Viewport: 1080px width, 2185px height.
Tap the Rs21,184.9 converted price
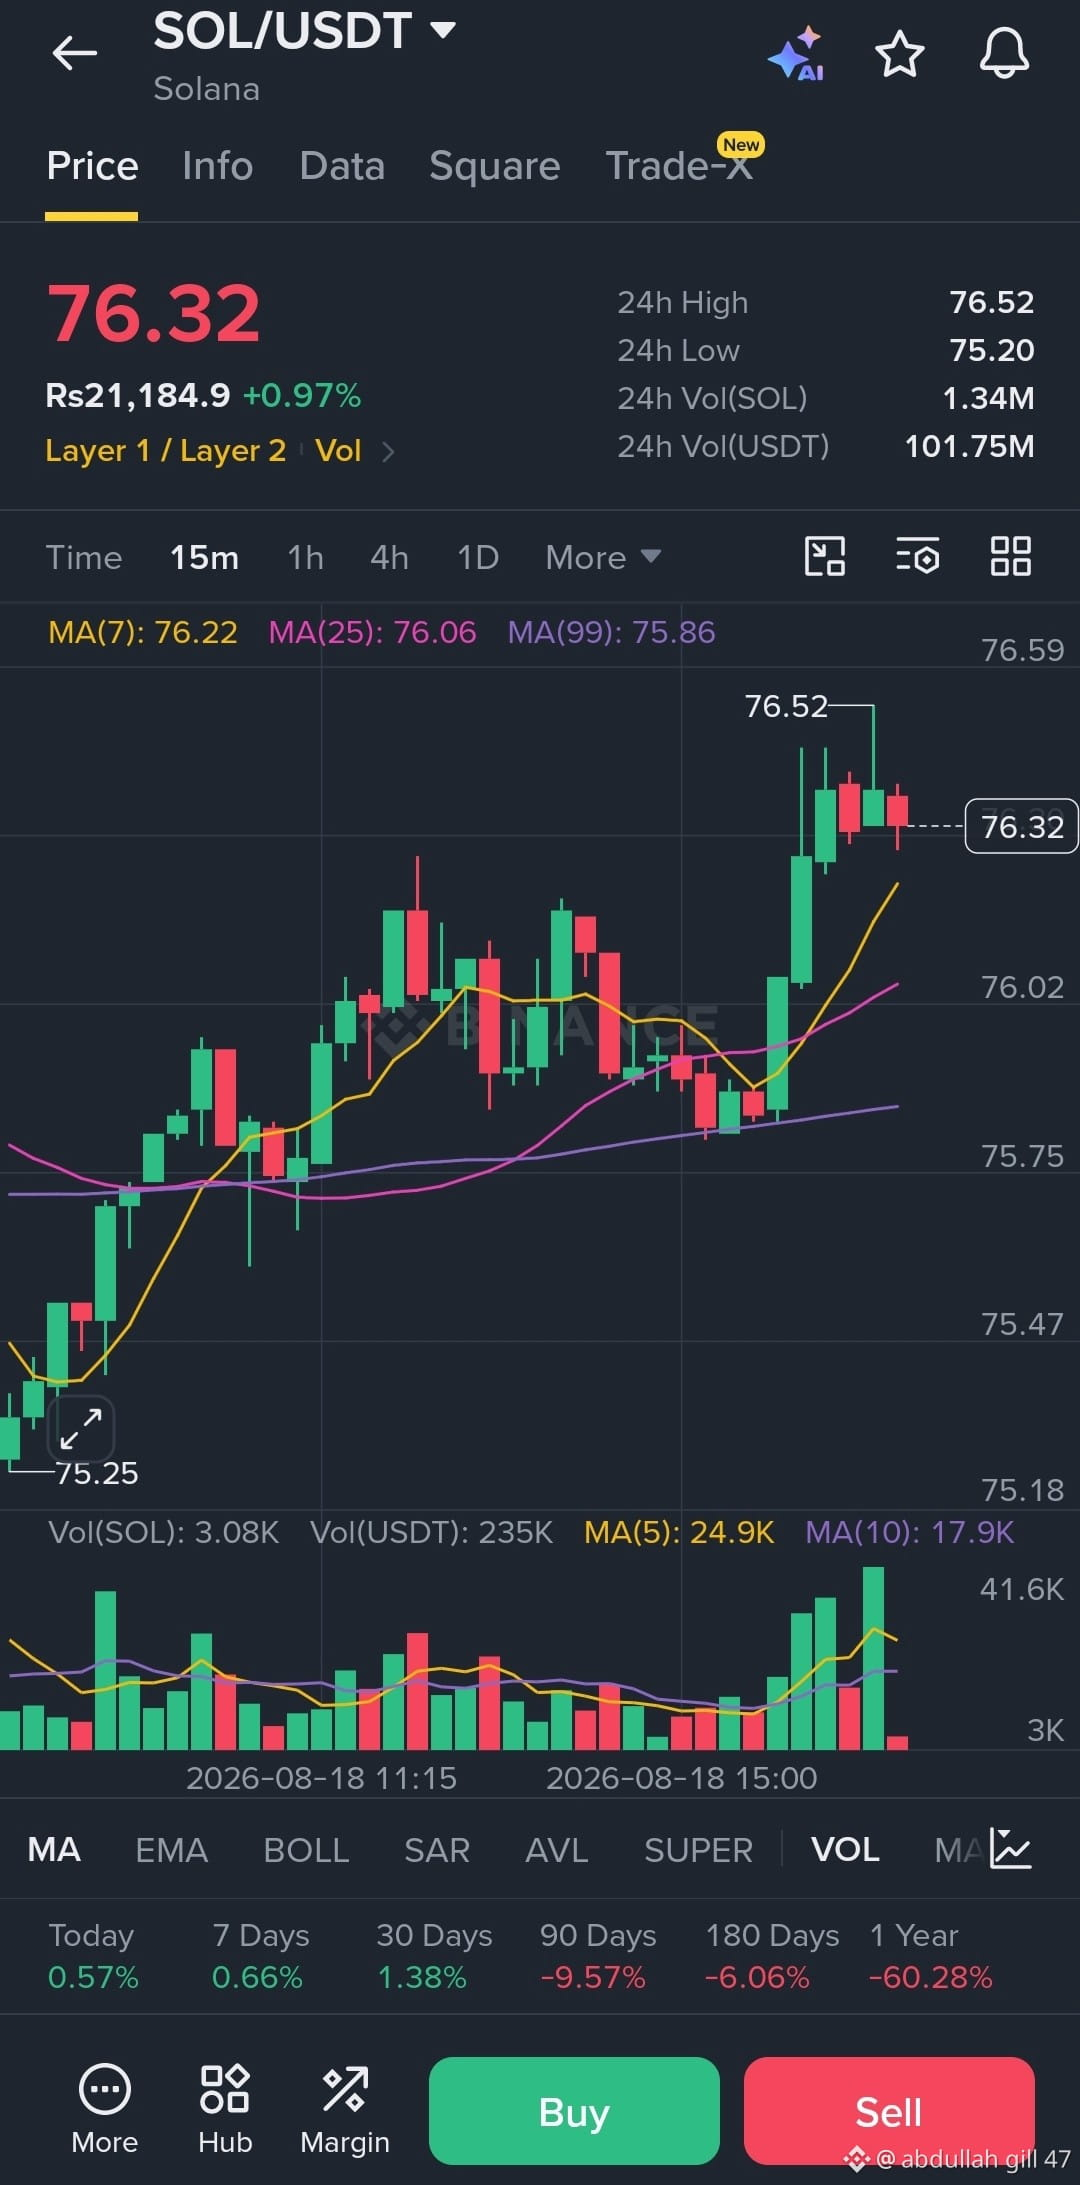click(138, 396)
